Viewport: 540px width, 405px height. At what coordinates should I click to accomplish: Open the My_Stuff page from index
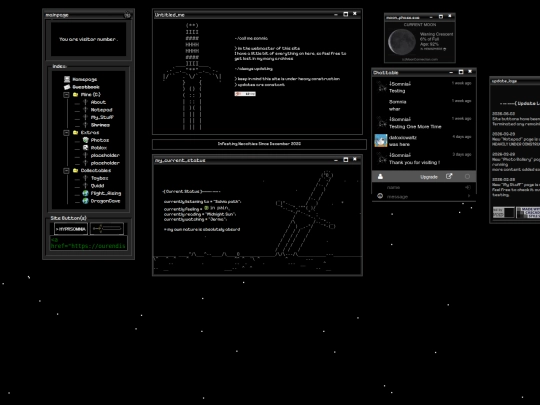coord(102,117)
